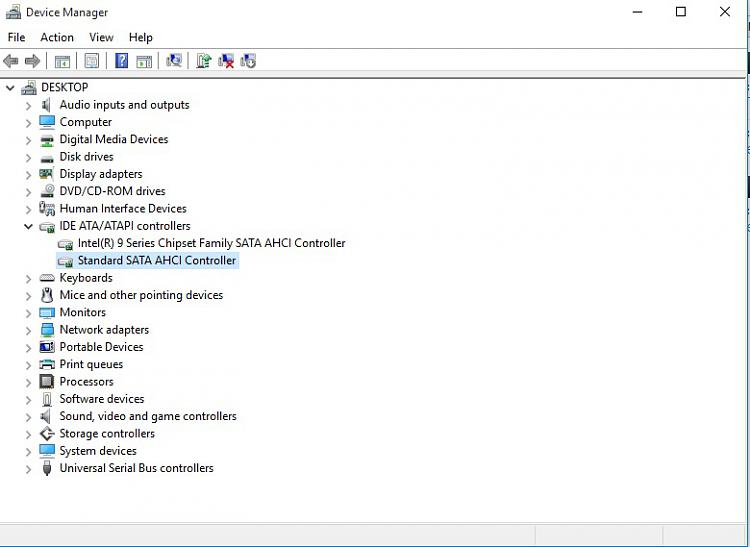Viewport: 750px width, 547px height.
Task: Click Uninstall device icon with red X
Action: pyautogui.click(x=226, y=61)
